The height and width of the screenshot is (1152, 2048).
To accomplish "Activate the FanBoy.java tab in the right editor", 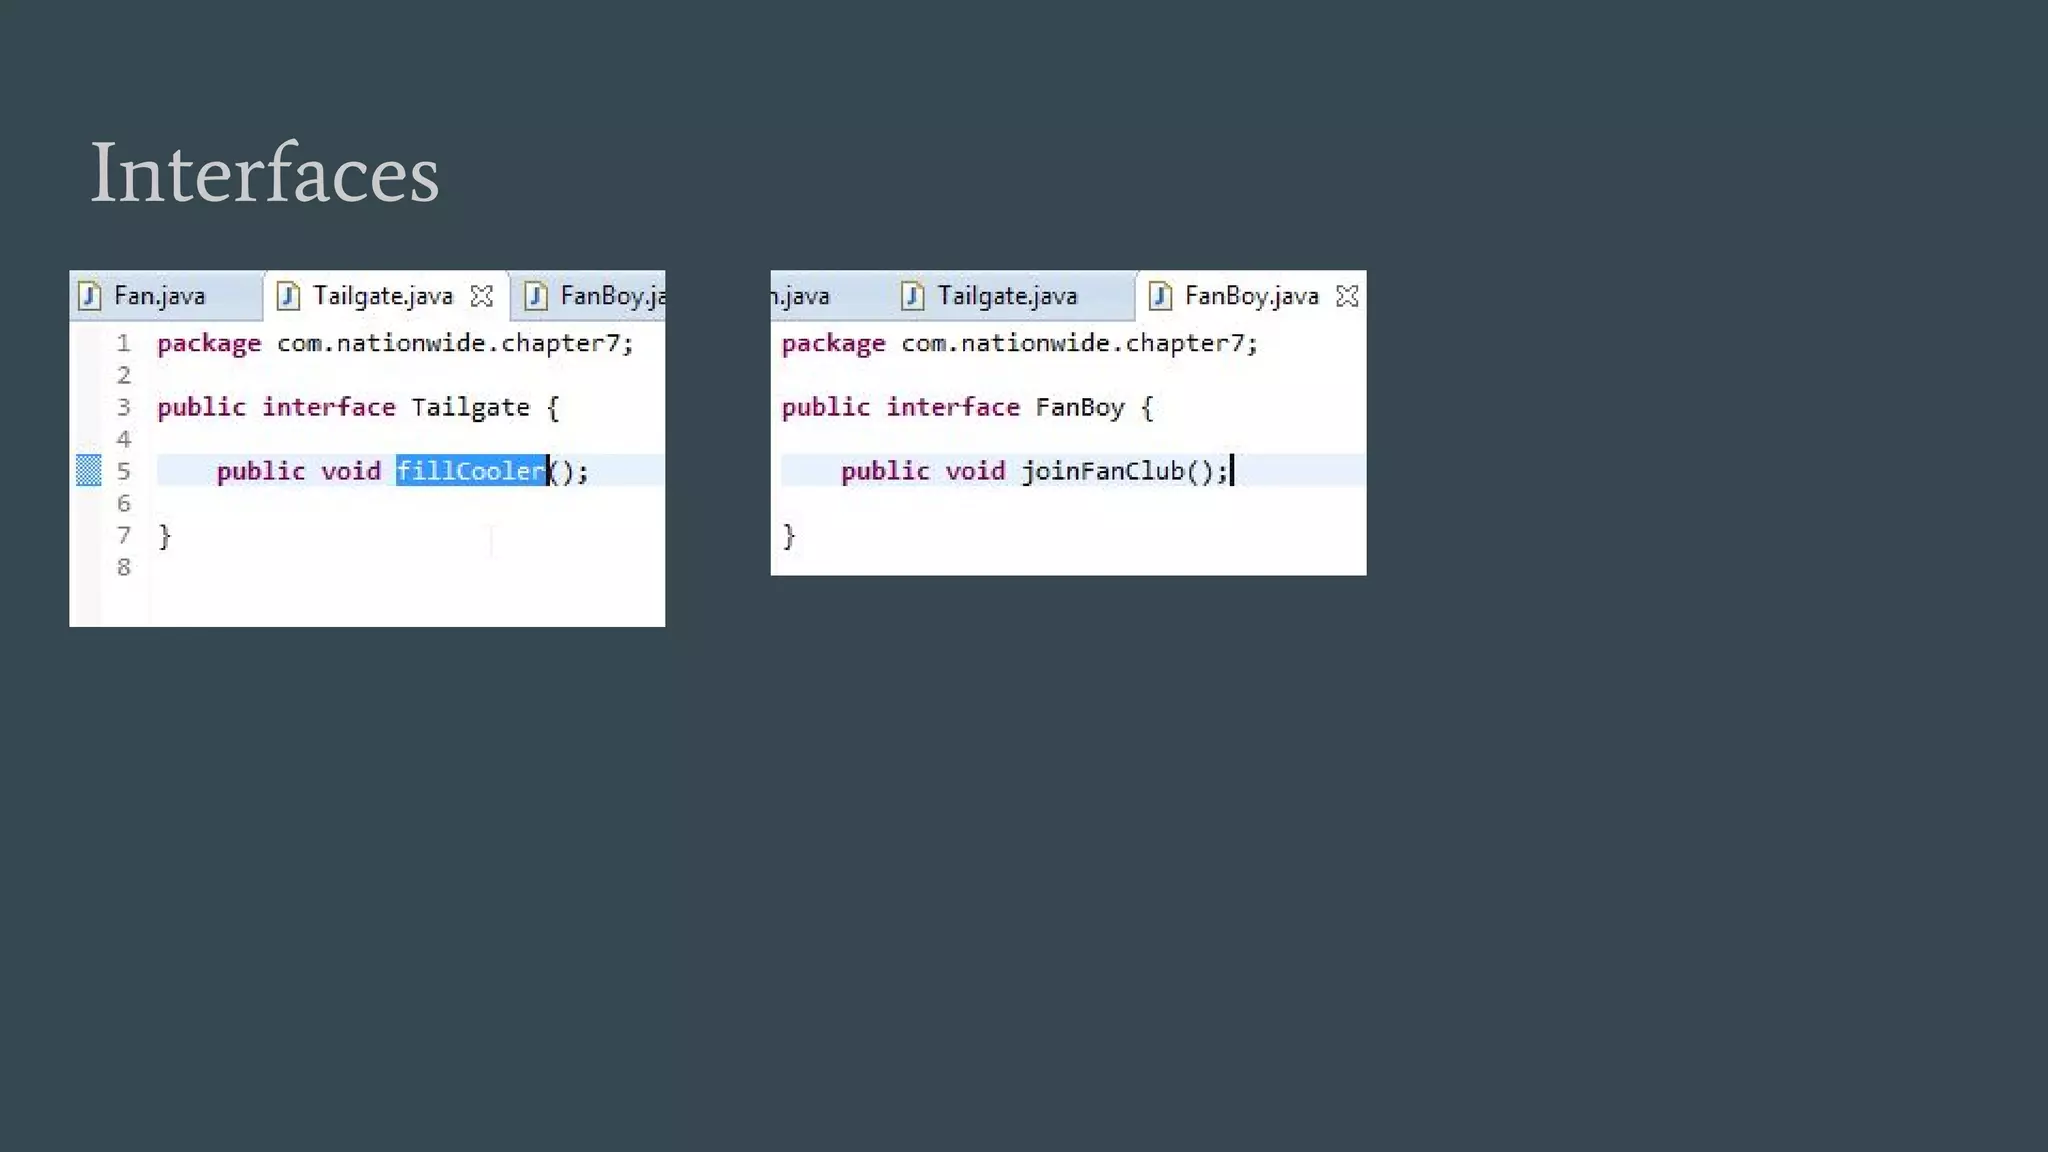I will click(1251, 296).
